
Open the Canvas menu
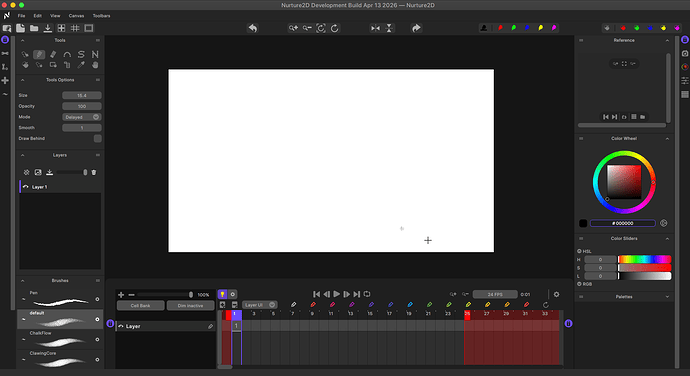[76, 16]
